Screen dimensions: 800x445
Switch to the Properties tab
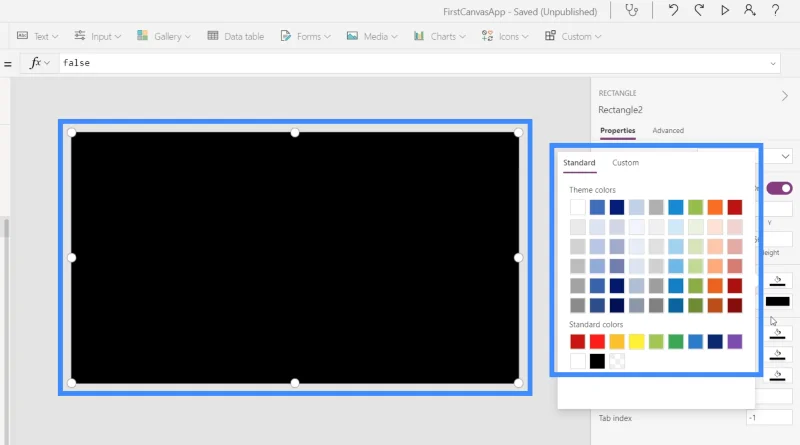pyautogui.click(x=617, y=131)
